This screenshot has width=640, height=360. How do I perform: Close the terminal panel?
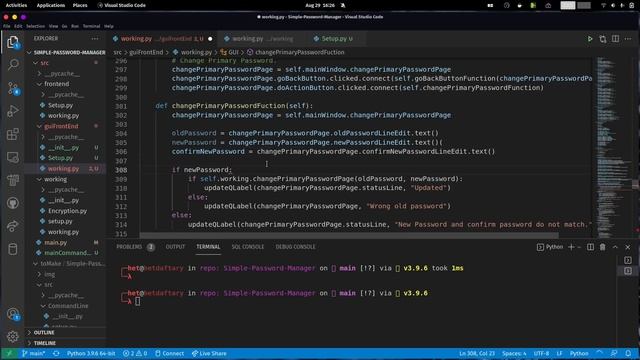pyautogui.click(x=628, y=247)
